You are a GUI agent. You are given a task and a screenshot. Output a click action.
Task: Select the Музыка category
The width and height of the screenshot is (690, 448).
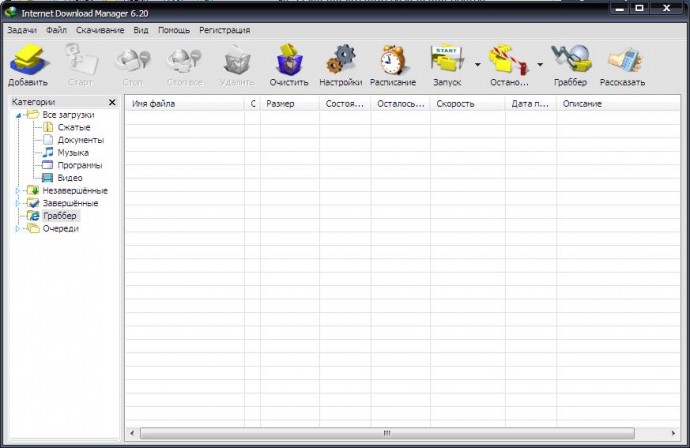(x=73, y=153)
